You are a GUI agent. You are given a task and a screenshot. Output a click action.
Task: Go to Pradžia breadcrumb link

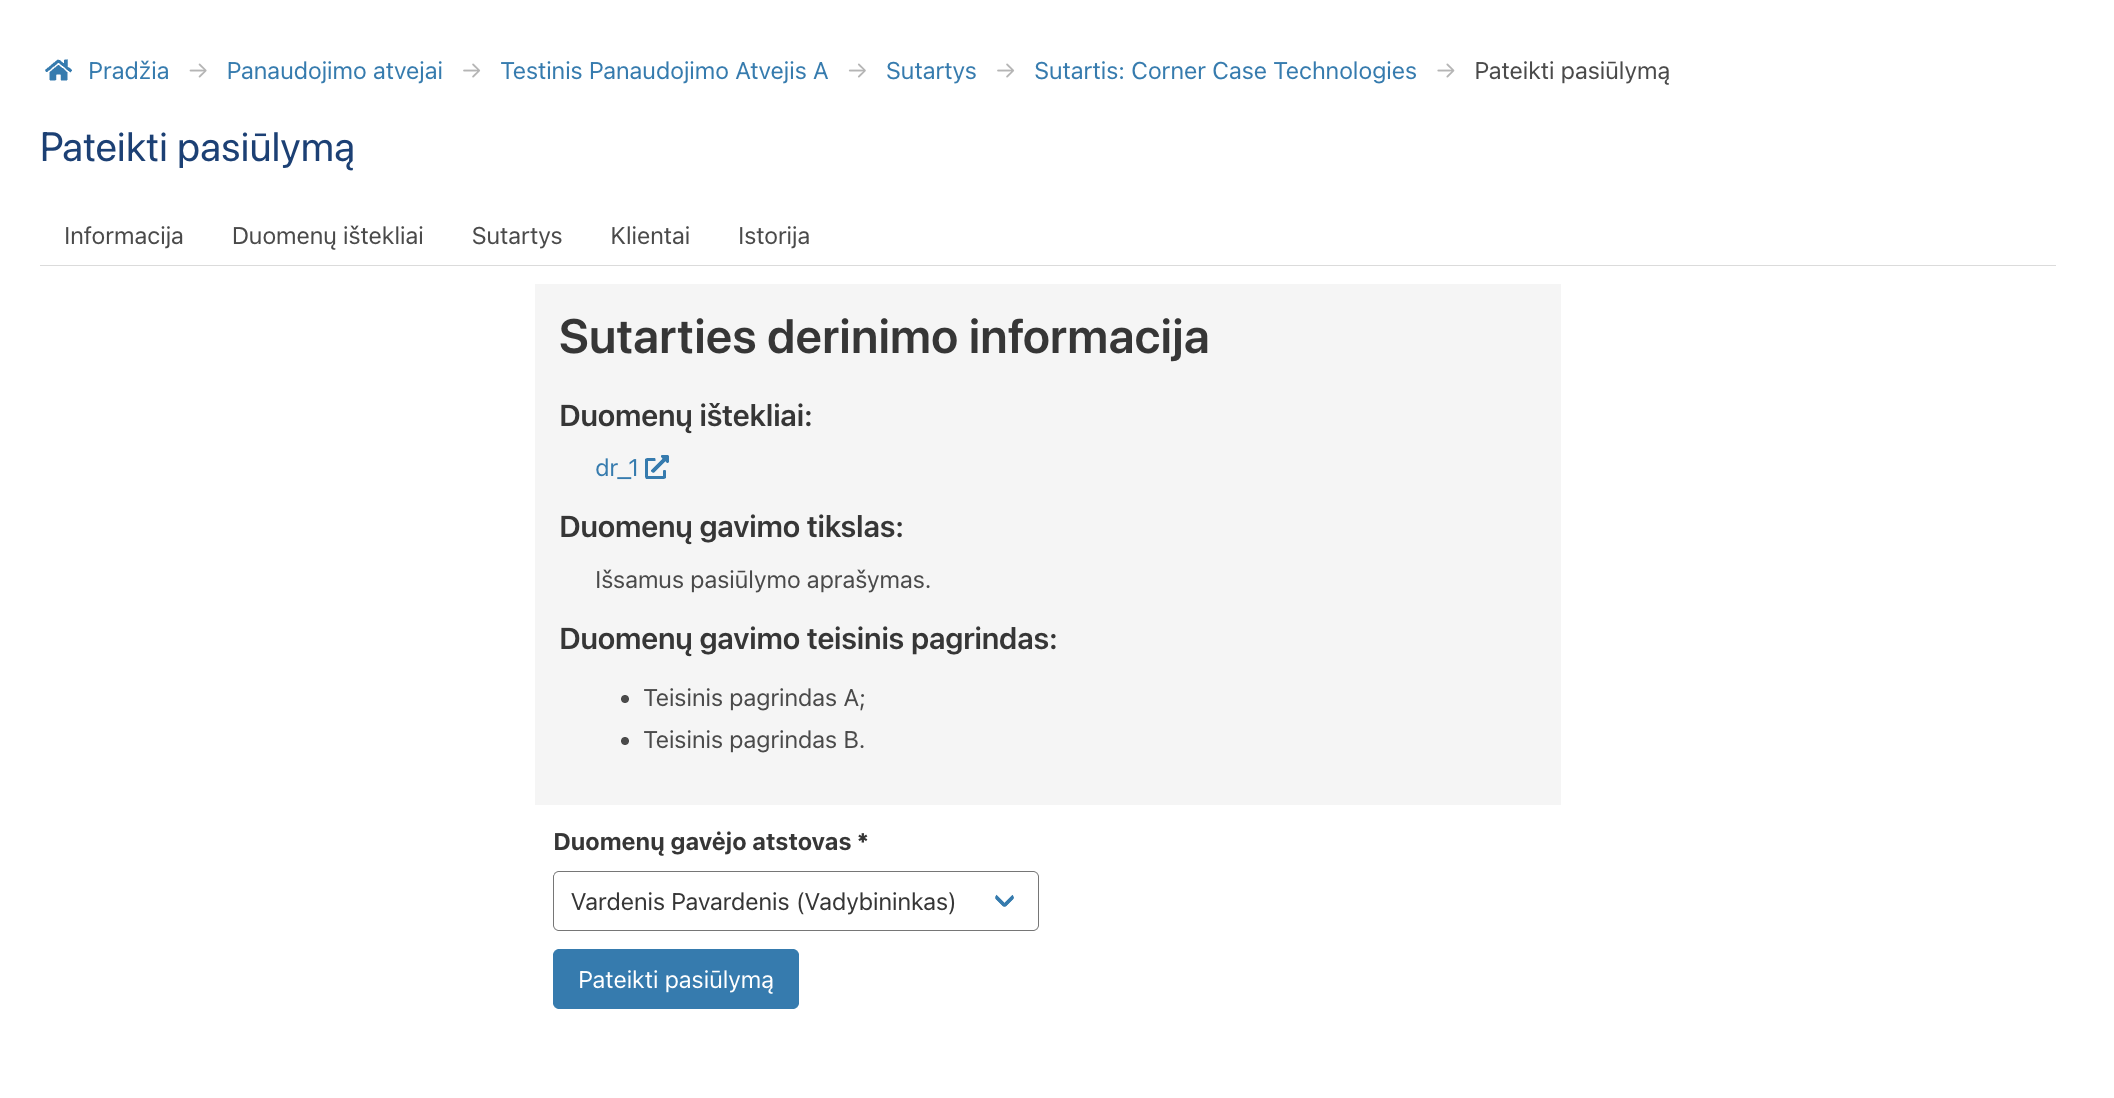point(128,71)
